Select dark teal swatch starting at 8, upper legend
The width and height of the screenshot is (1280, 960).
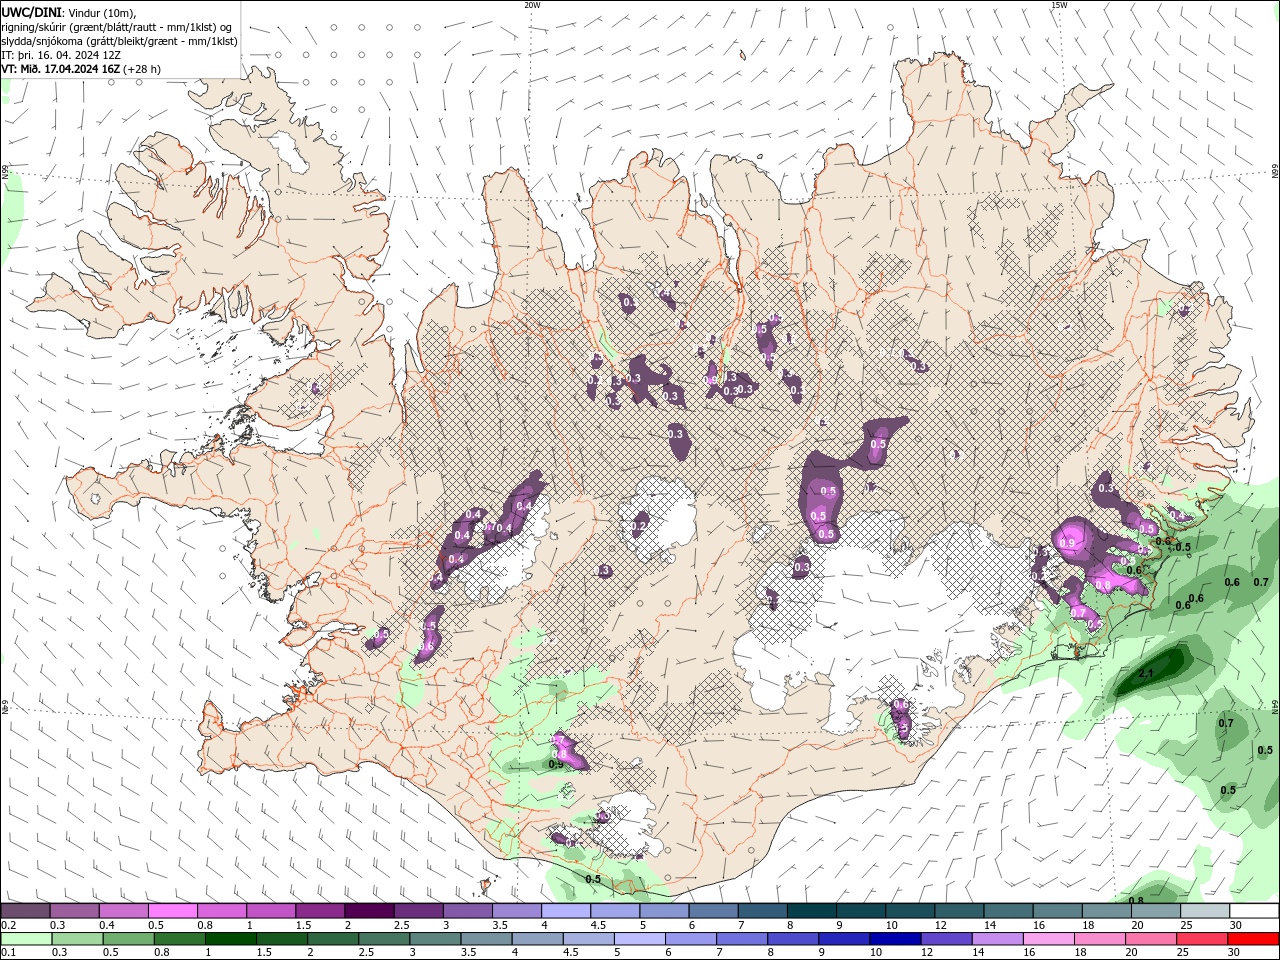[810, 911]
